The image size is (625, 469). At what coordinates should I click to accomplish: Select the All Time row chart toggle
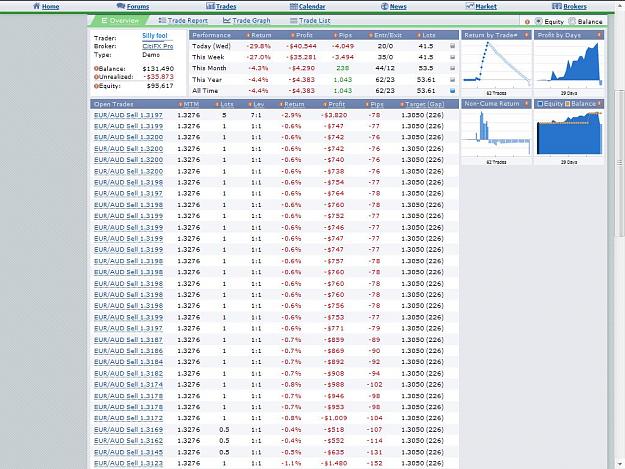(452, 90)
